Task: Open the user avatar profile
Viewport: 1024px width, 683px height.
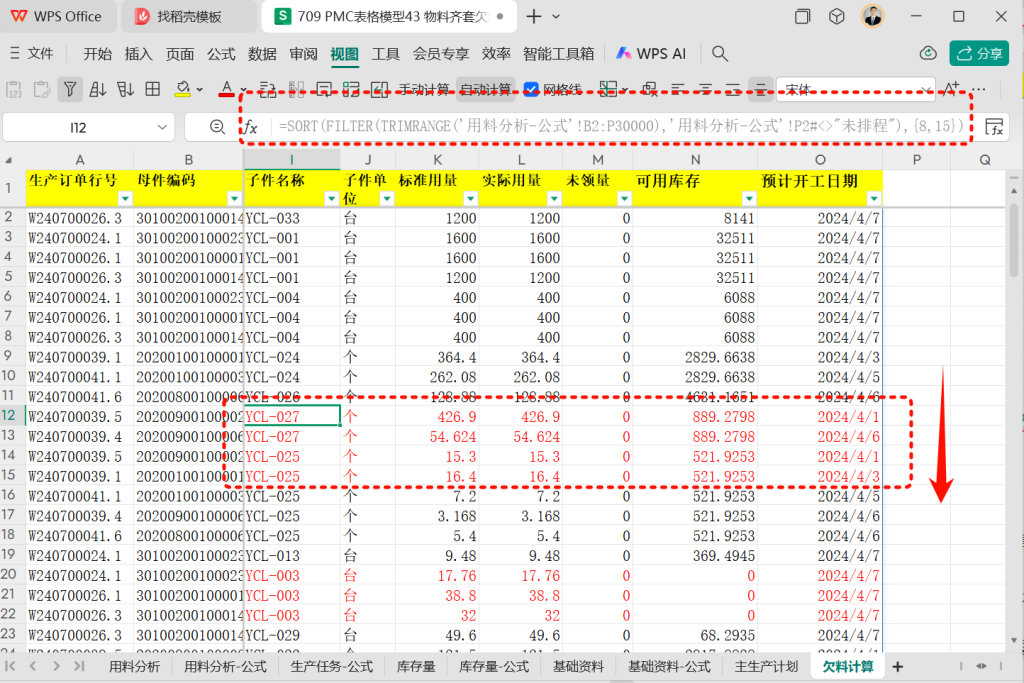Action: 873,16
